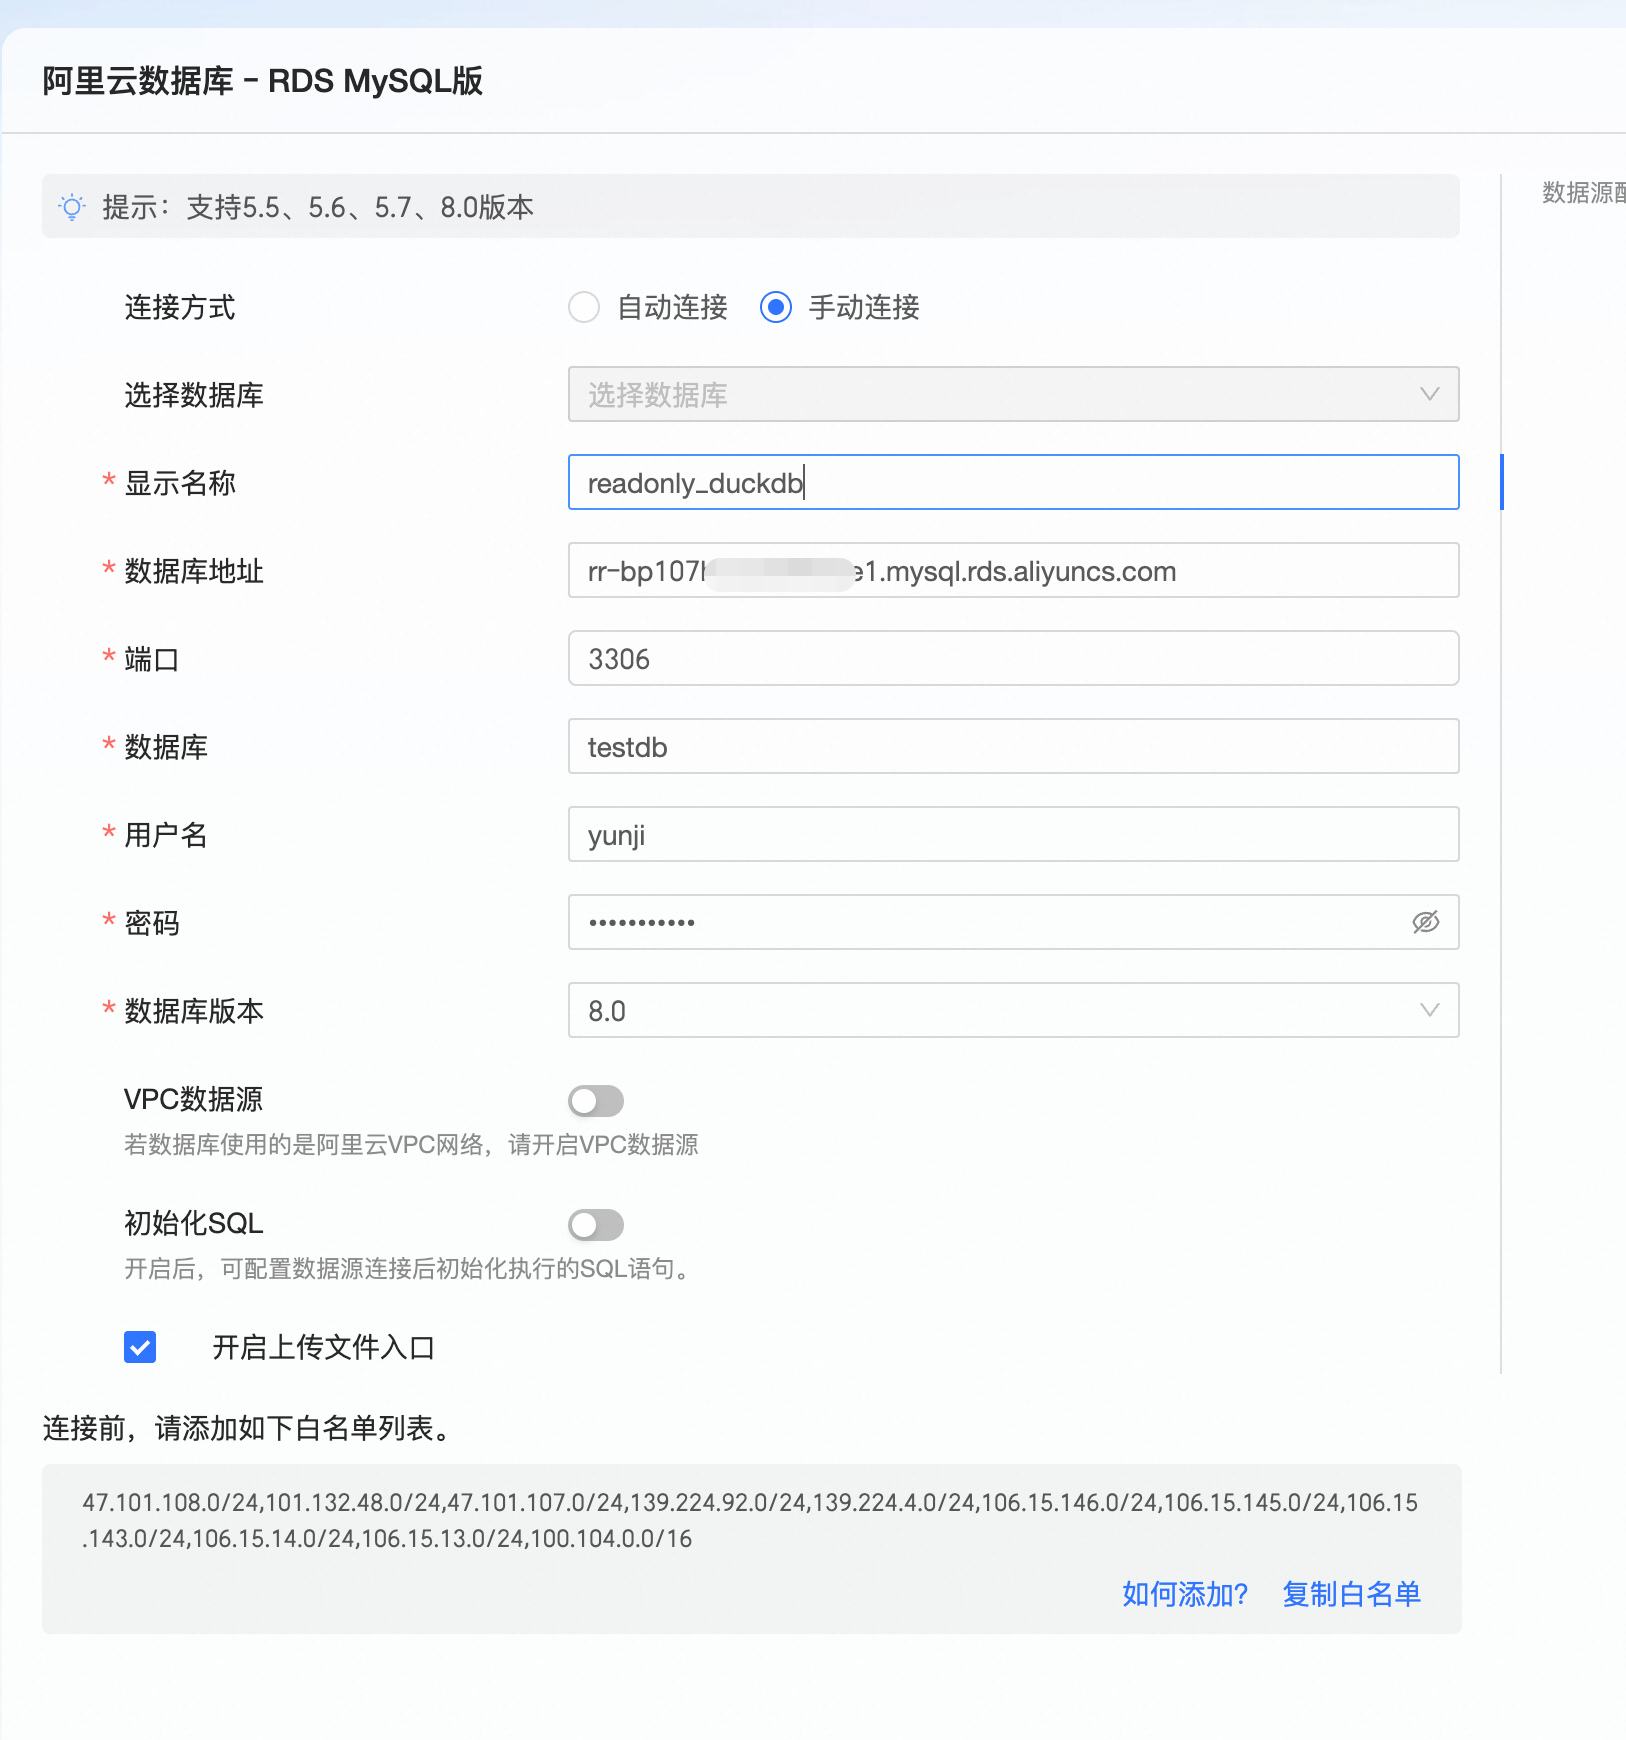Screen dimensions: 1626x1740
Task: Click the 数据库 field containing testdb
Action: (x=1013, y=746)
